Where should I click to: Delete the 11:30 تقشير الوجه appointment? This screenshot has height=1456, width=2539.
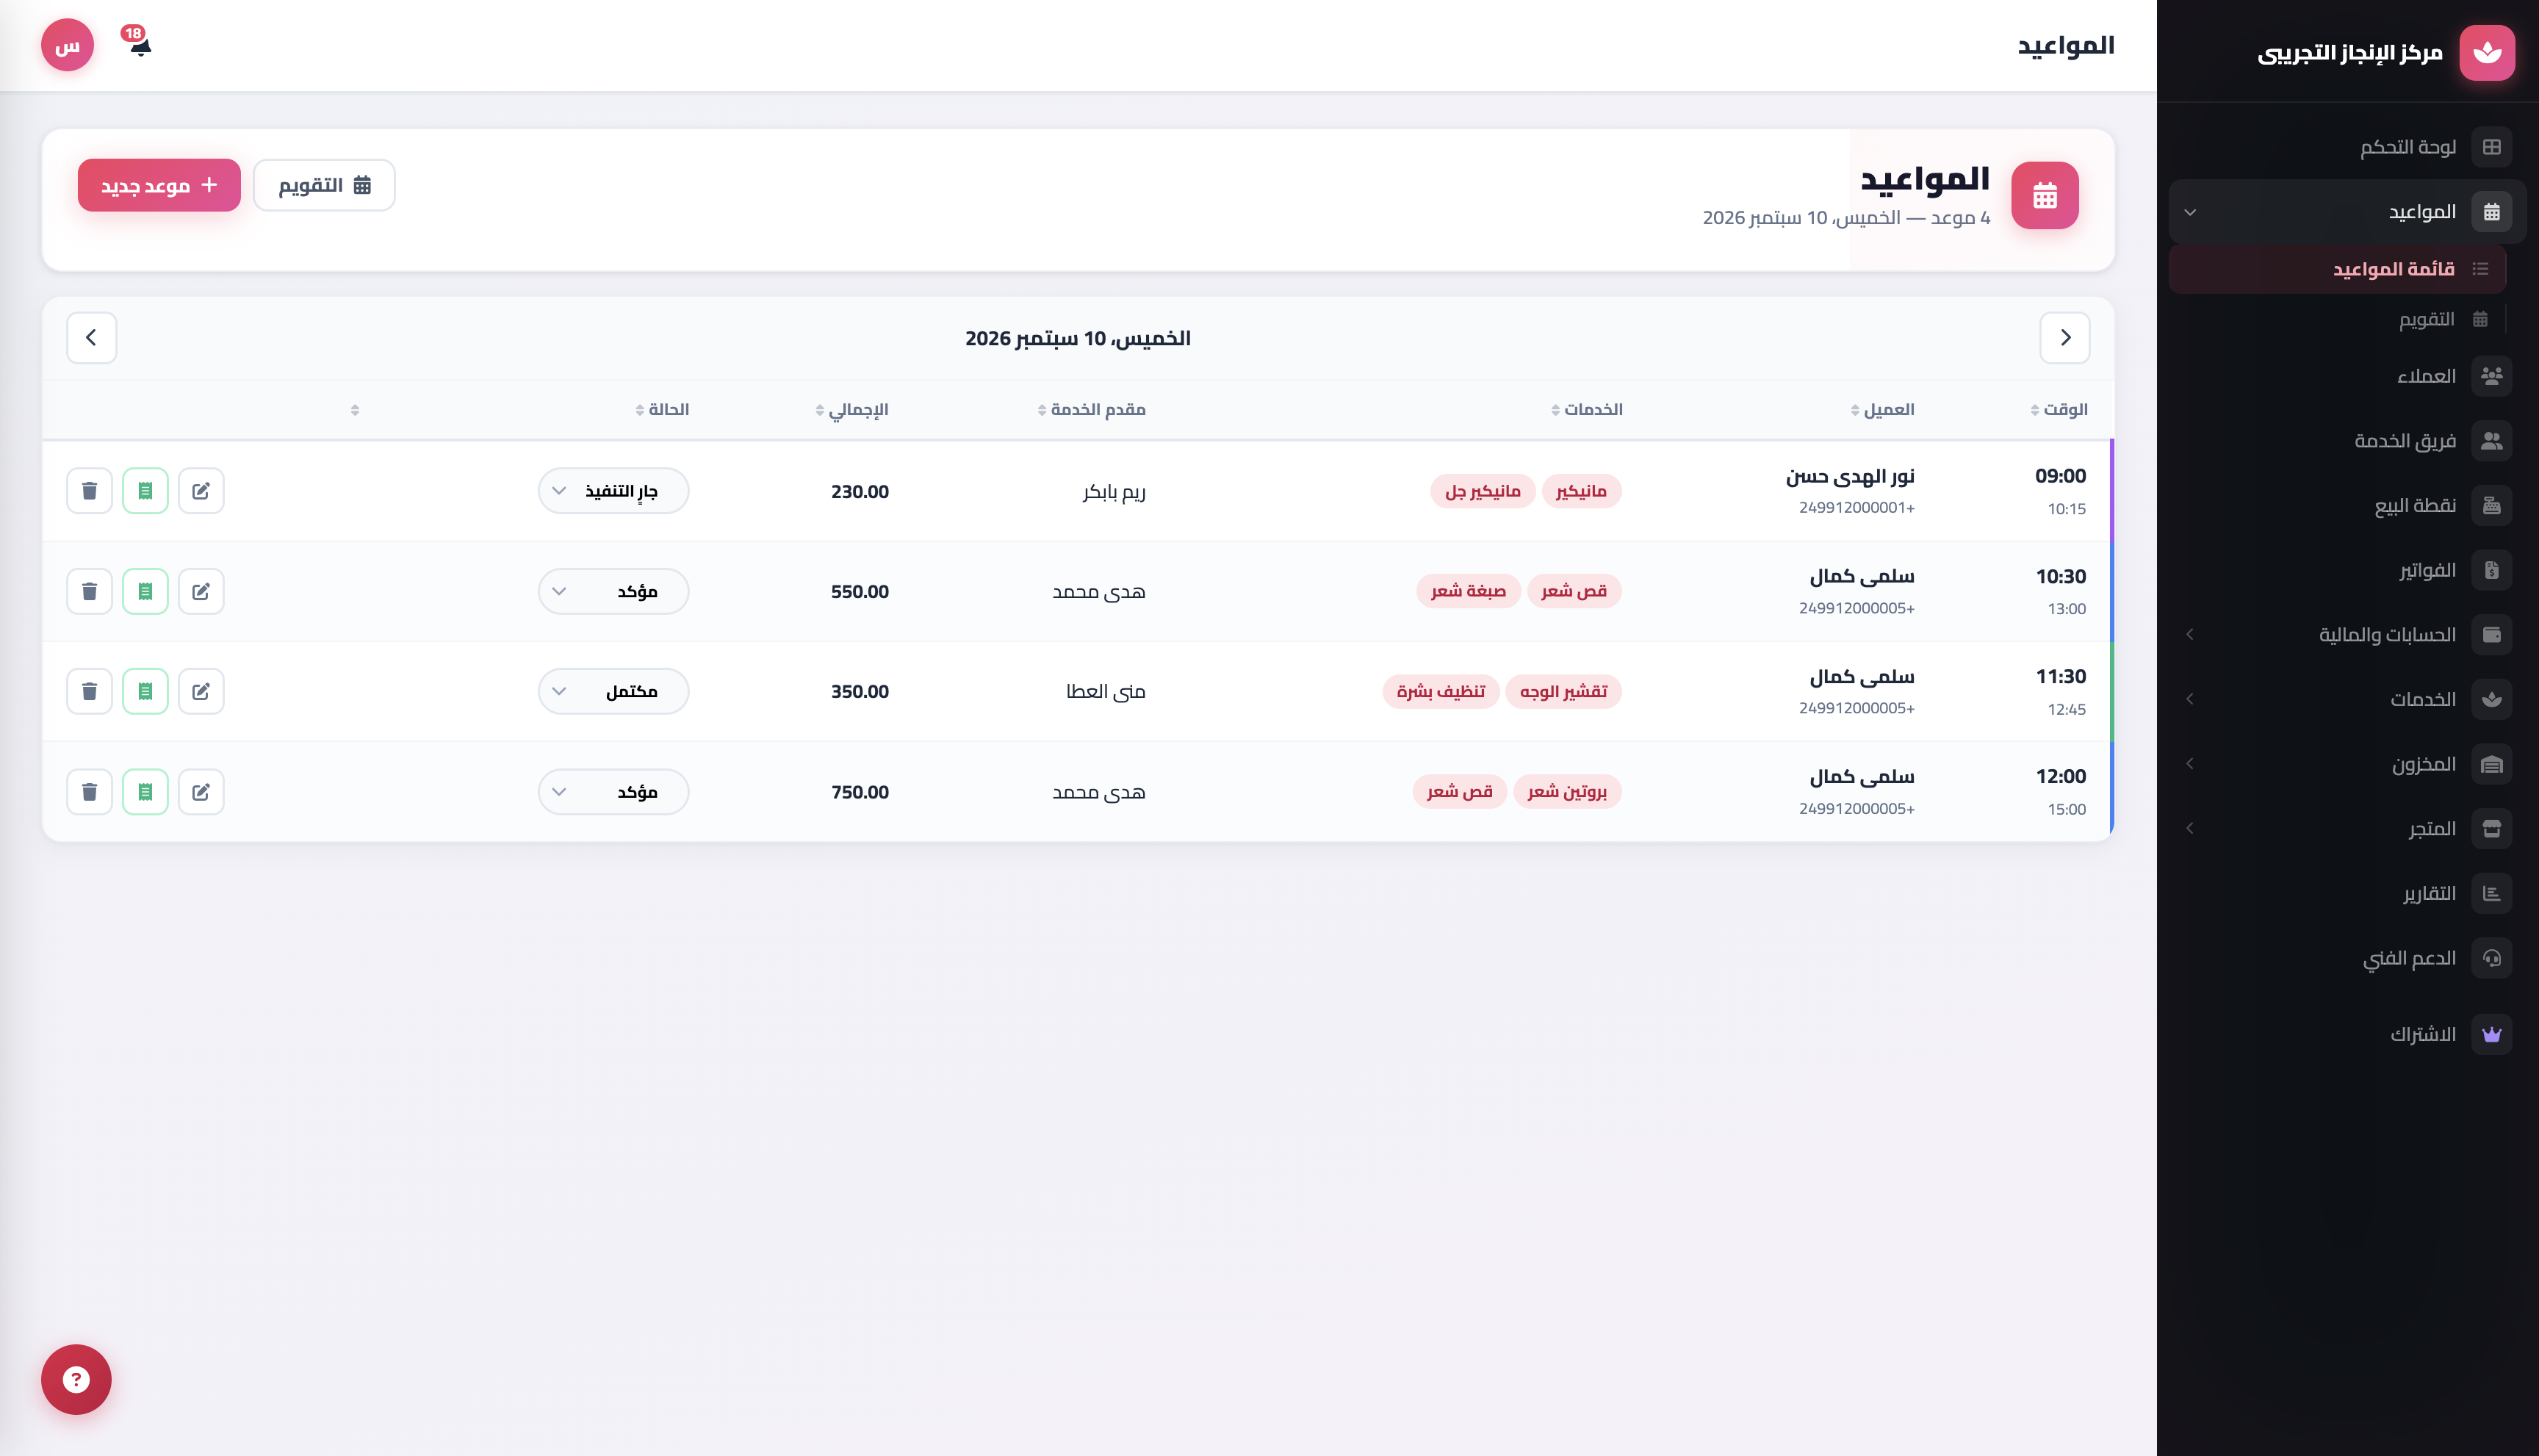[x=89, y=691]
